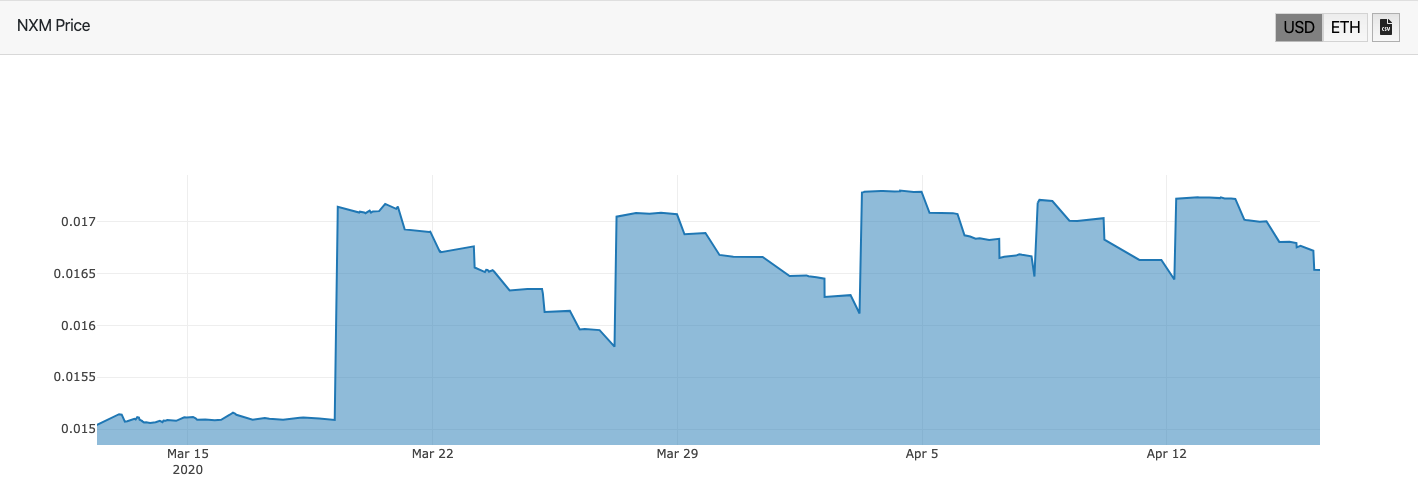Click the Mar 22 date label
The height and width of the screenshot is (483, 1418).
[432, 454]
